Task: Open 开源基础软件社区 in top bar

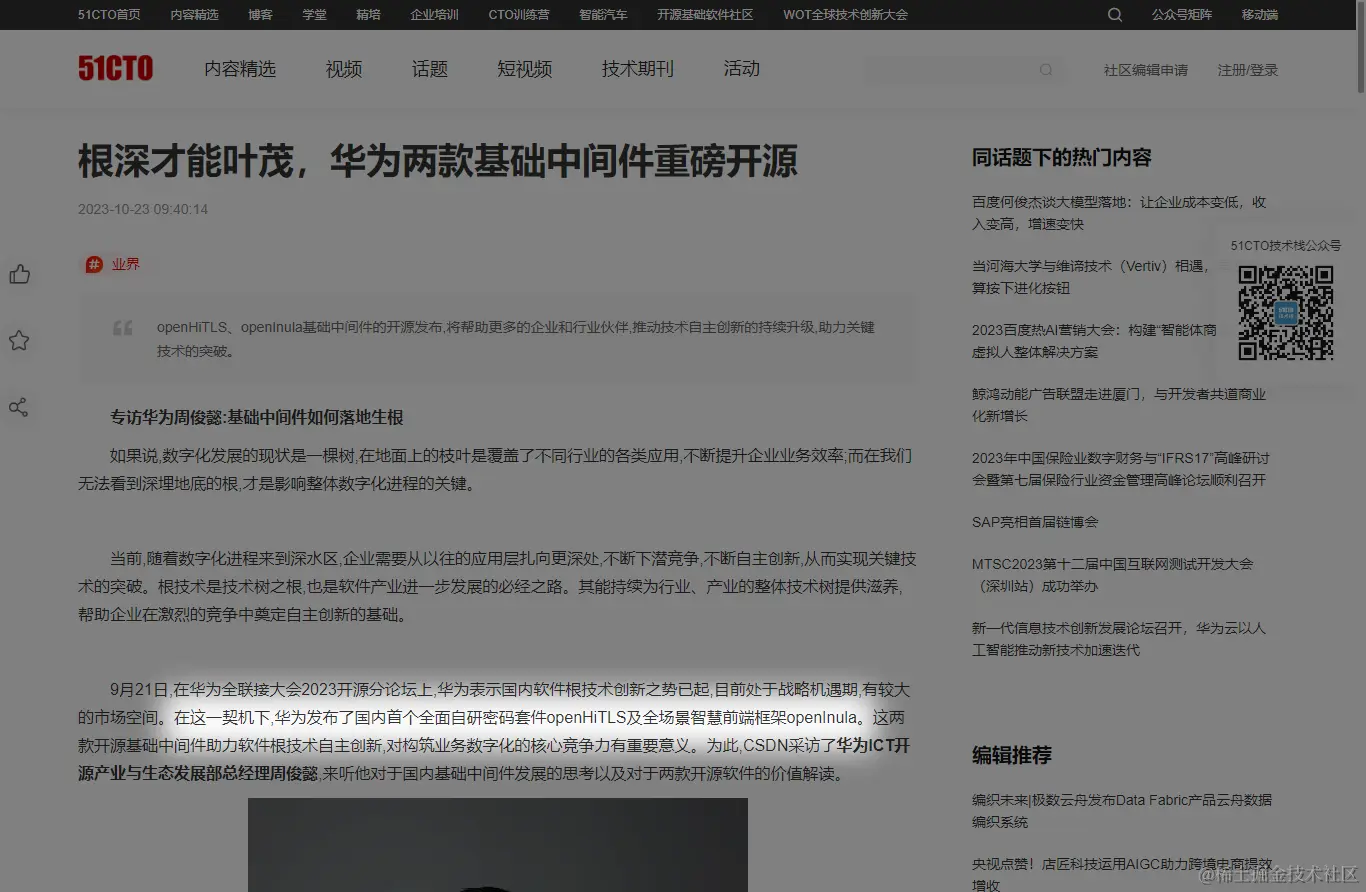Action: [705, 15]
